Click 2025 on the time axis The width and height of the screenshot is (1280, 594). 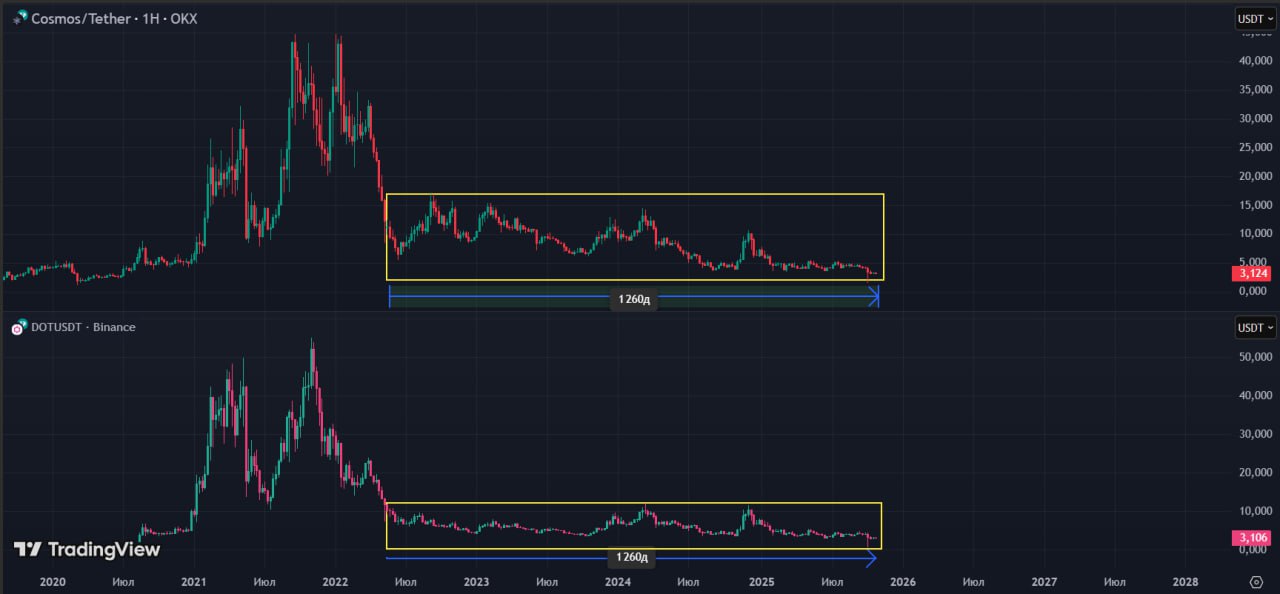click(x=761, y=582)
